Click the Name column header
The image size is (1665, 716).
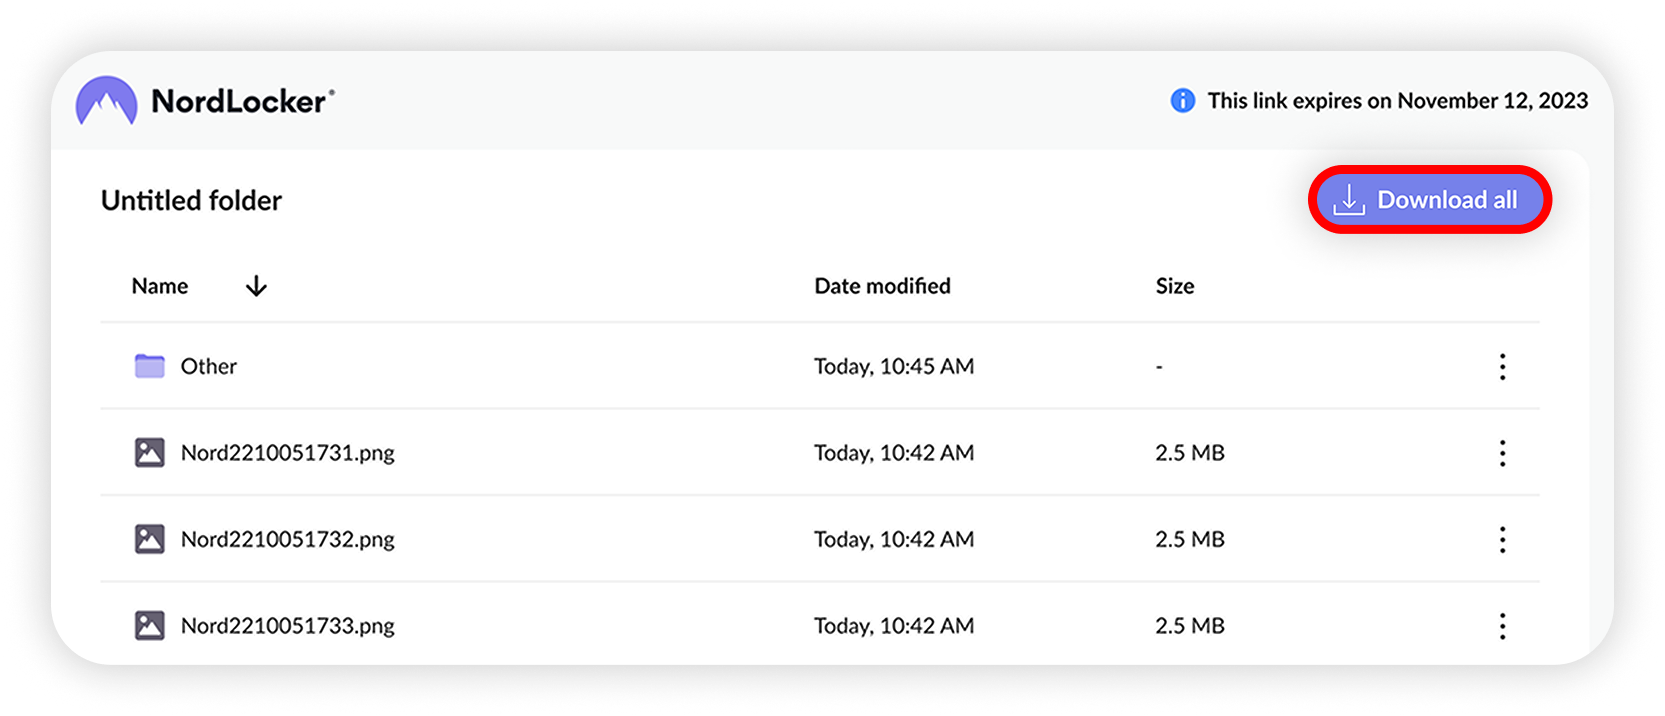pyautogui.click(x=159, y=286)
